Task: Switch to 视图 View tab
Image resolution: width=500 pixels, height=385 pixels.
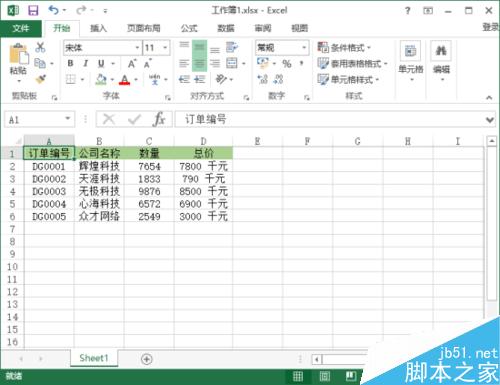Action: tap(299, 28)
